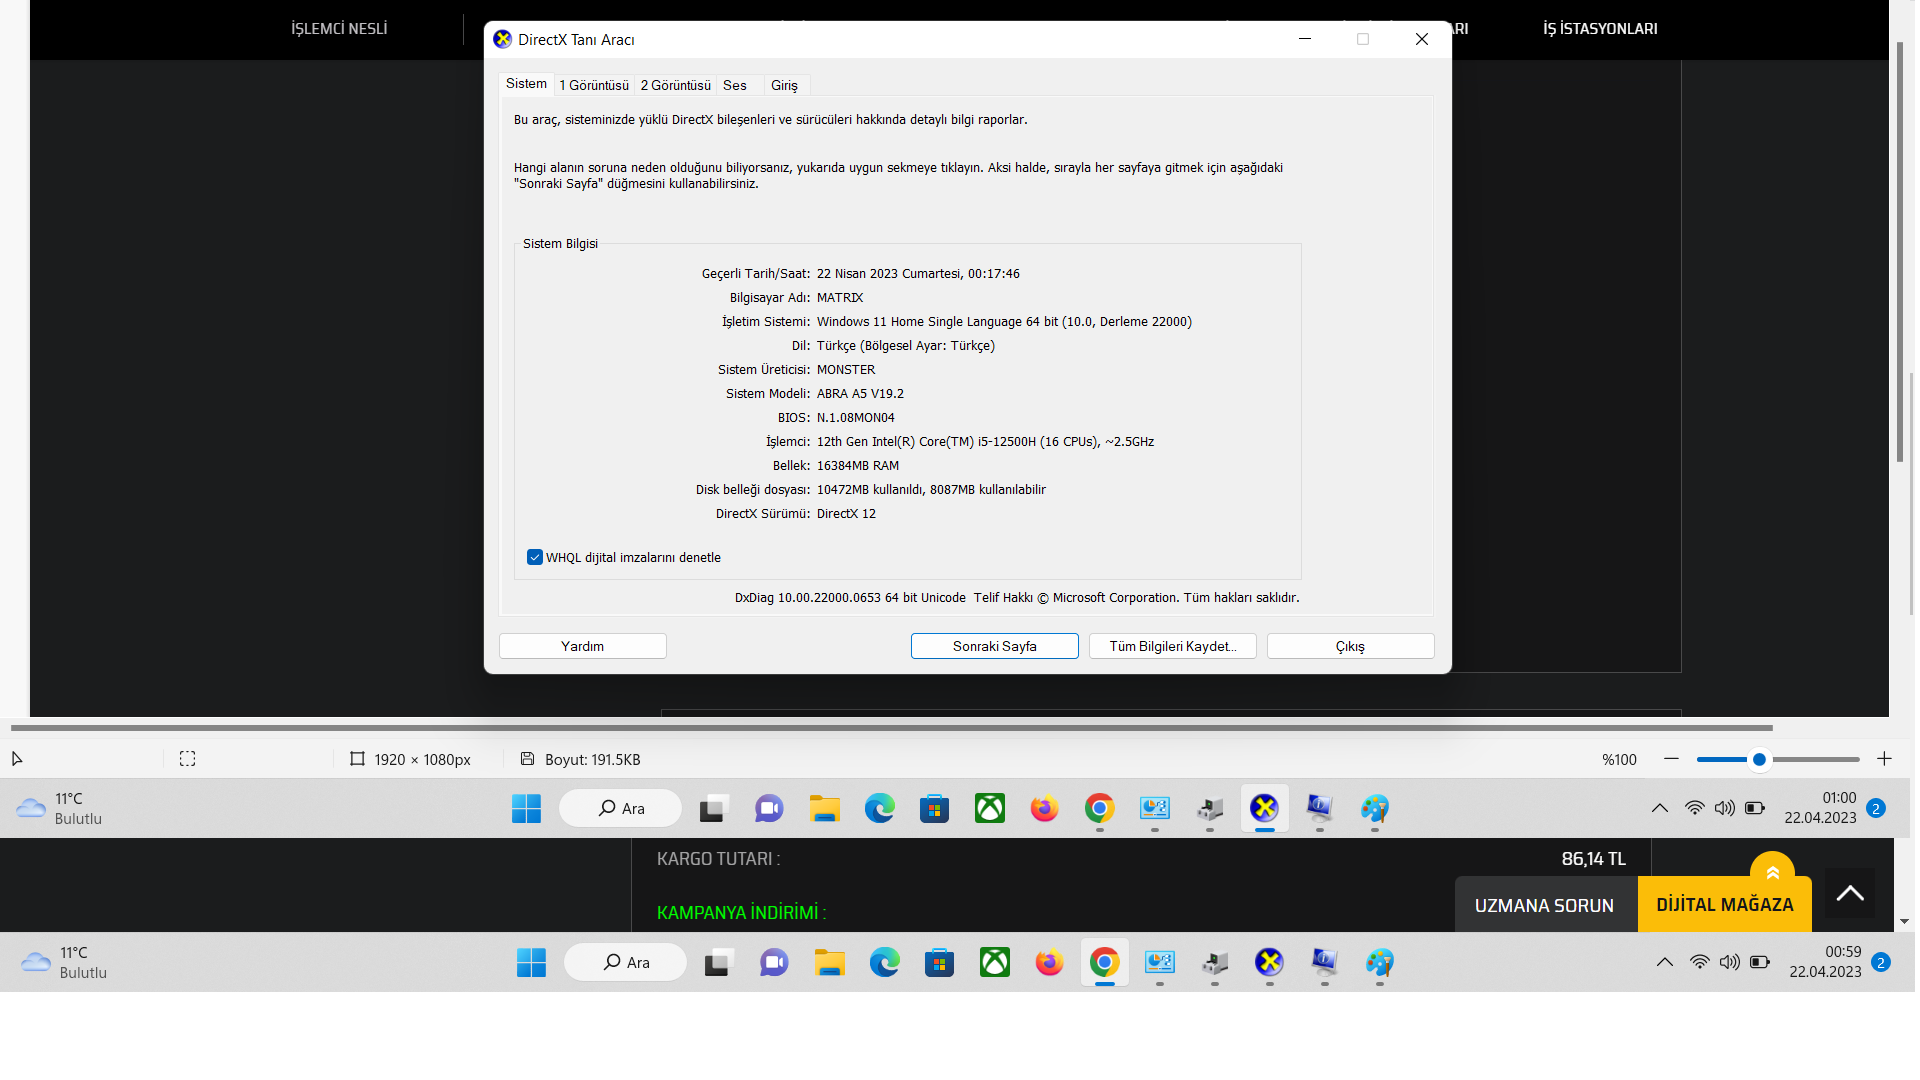Open Microsoft Edge in the upper taskbar

880,808
